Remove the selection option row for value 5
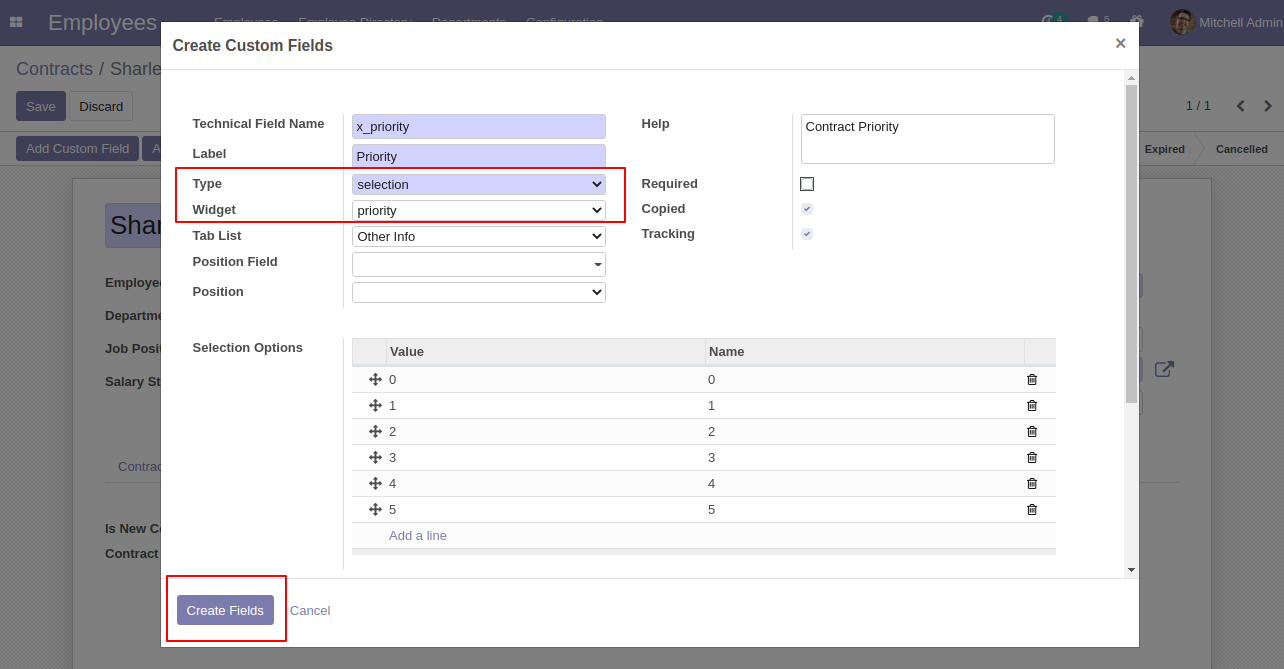 tap(1032, 510)
